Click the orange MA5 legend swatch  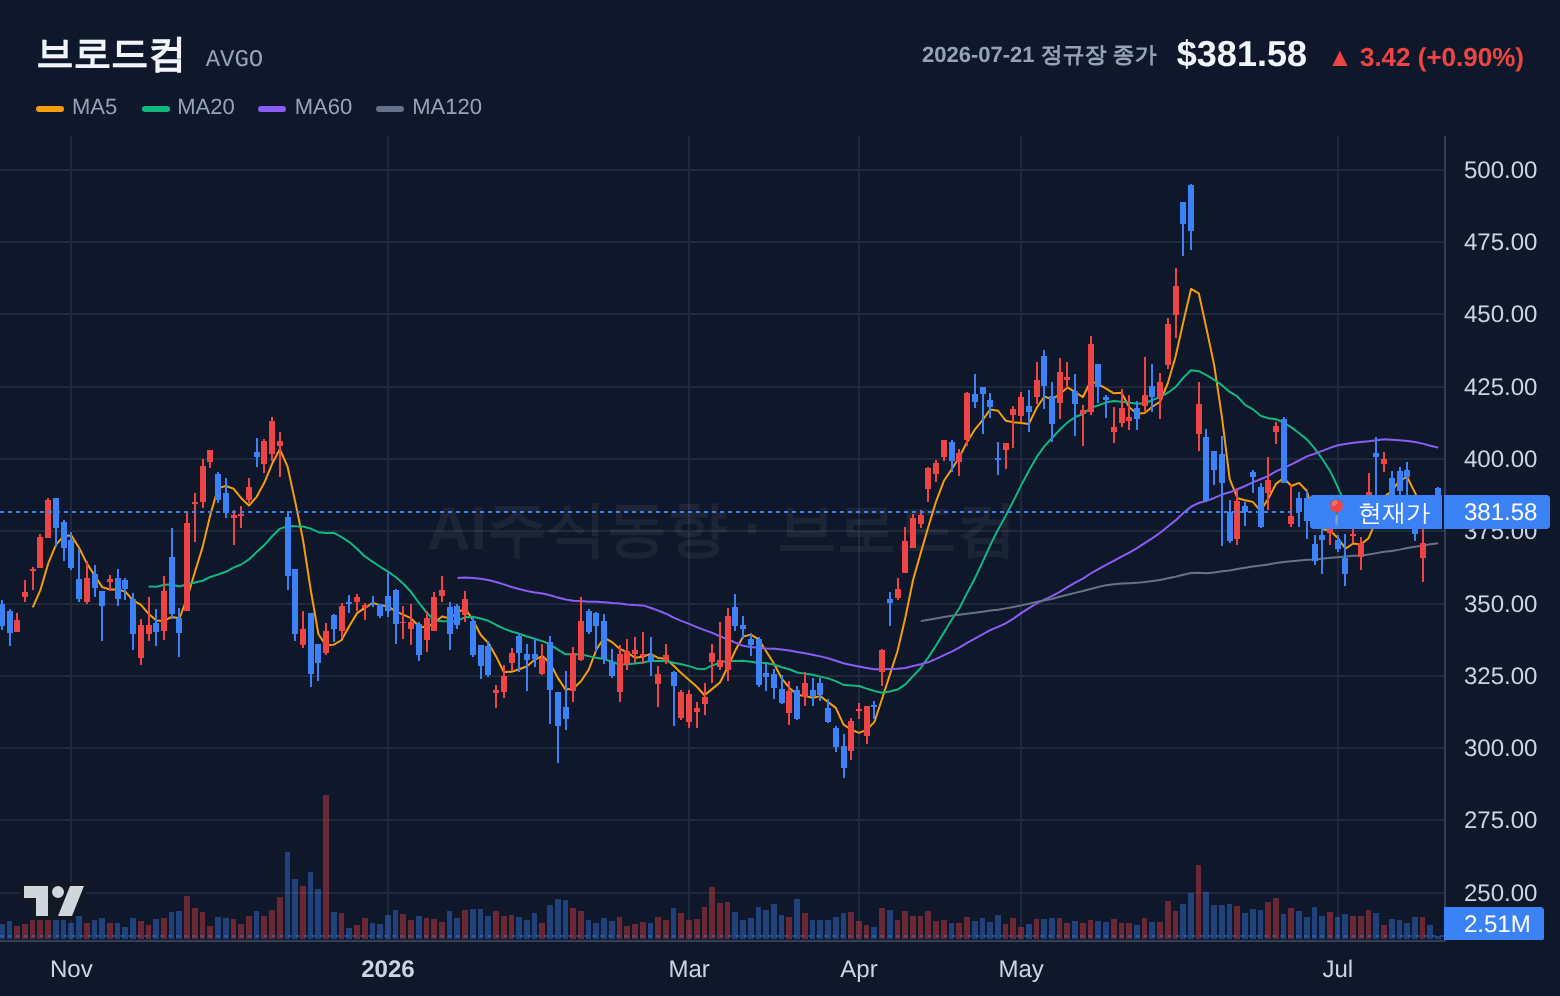tap(50, 108)
